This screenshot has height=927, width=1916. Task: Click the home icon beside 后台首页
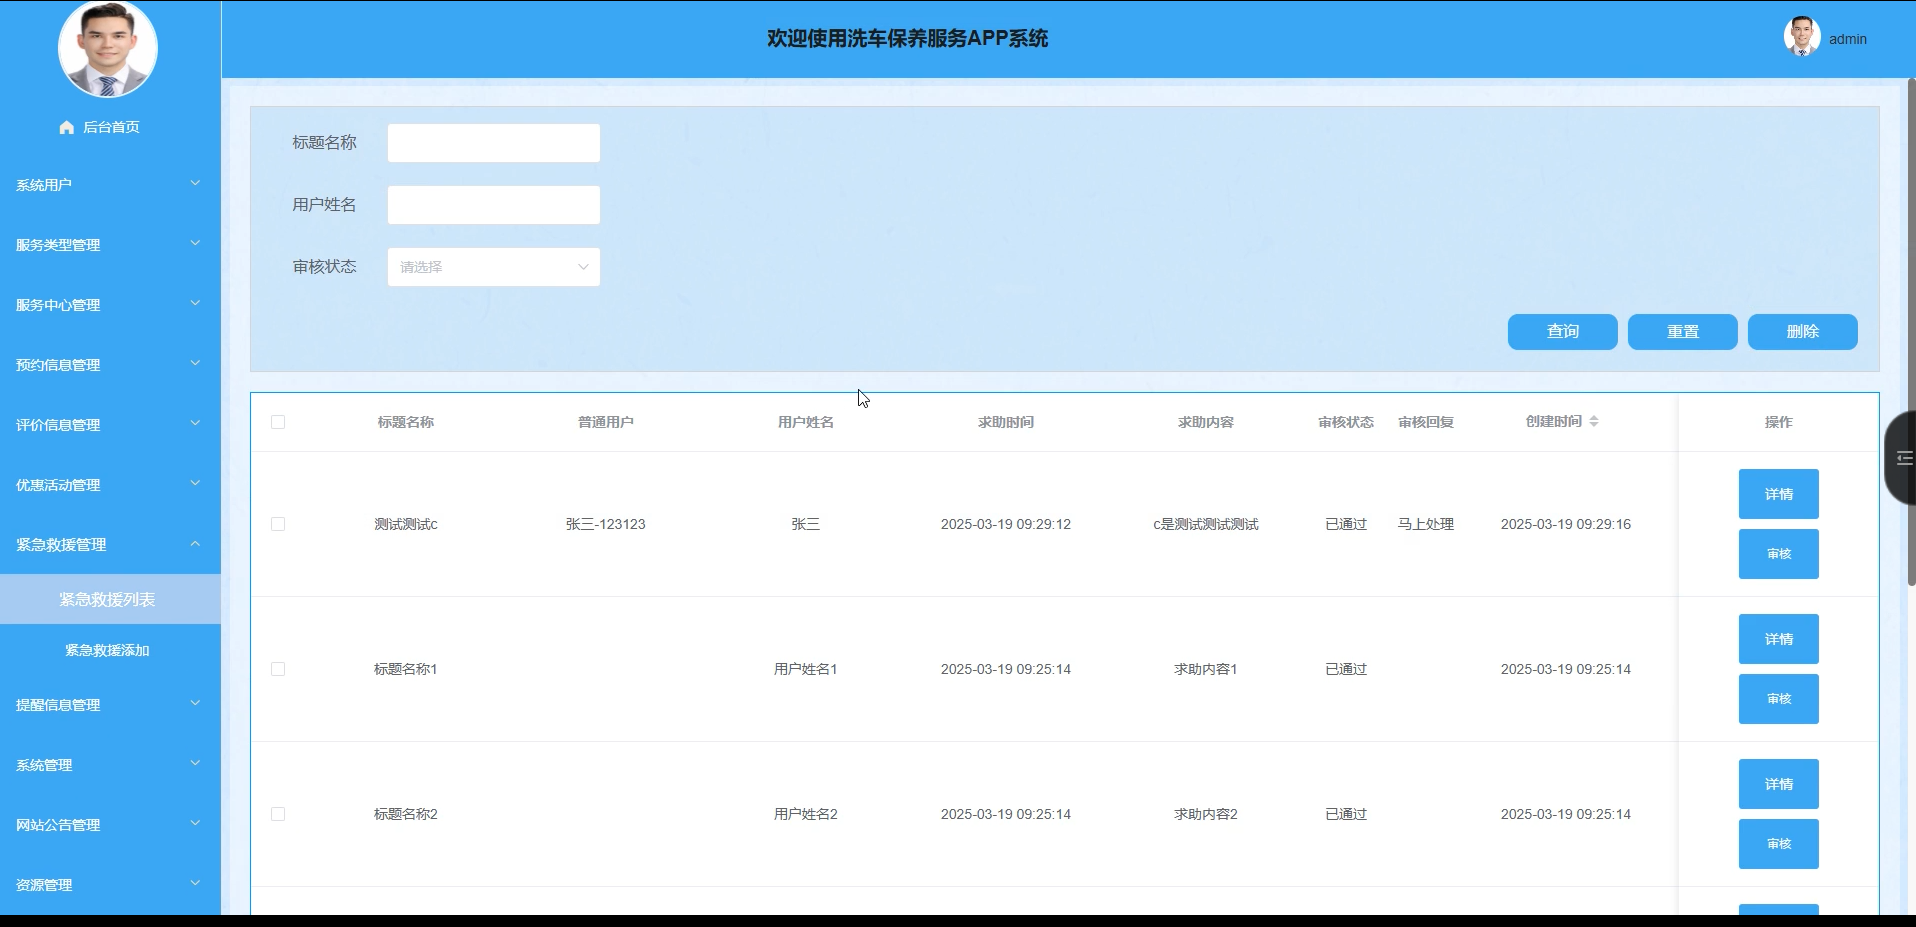67,127
